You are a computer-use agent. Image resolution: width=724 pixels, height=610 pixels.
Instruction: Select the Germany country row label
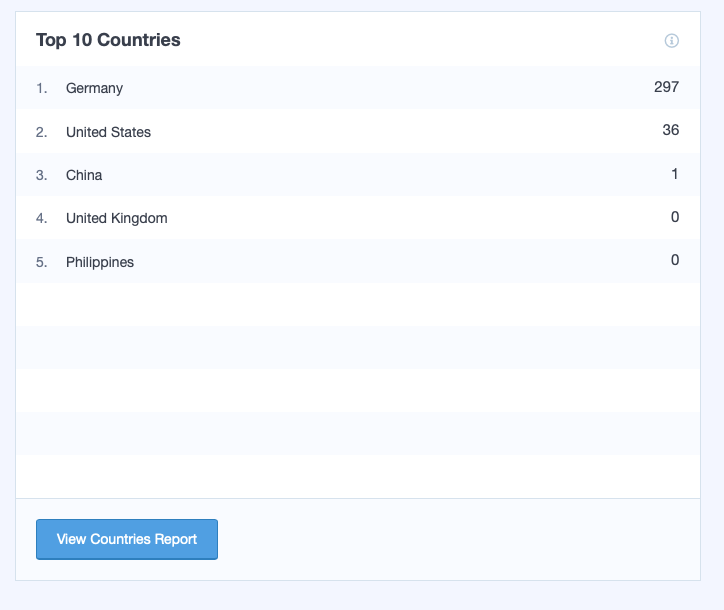tap(94, 88)
